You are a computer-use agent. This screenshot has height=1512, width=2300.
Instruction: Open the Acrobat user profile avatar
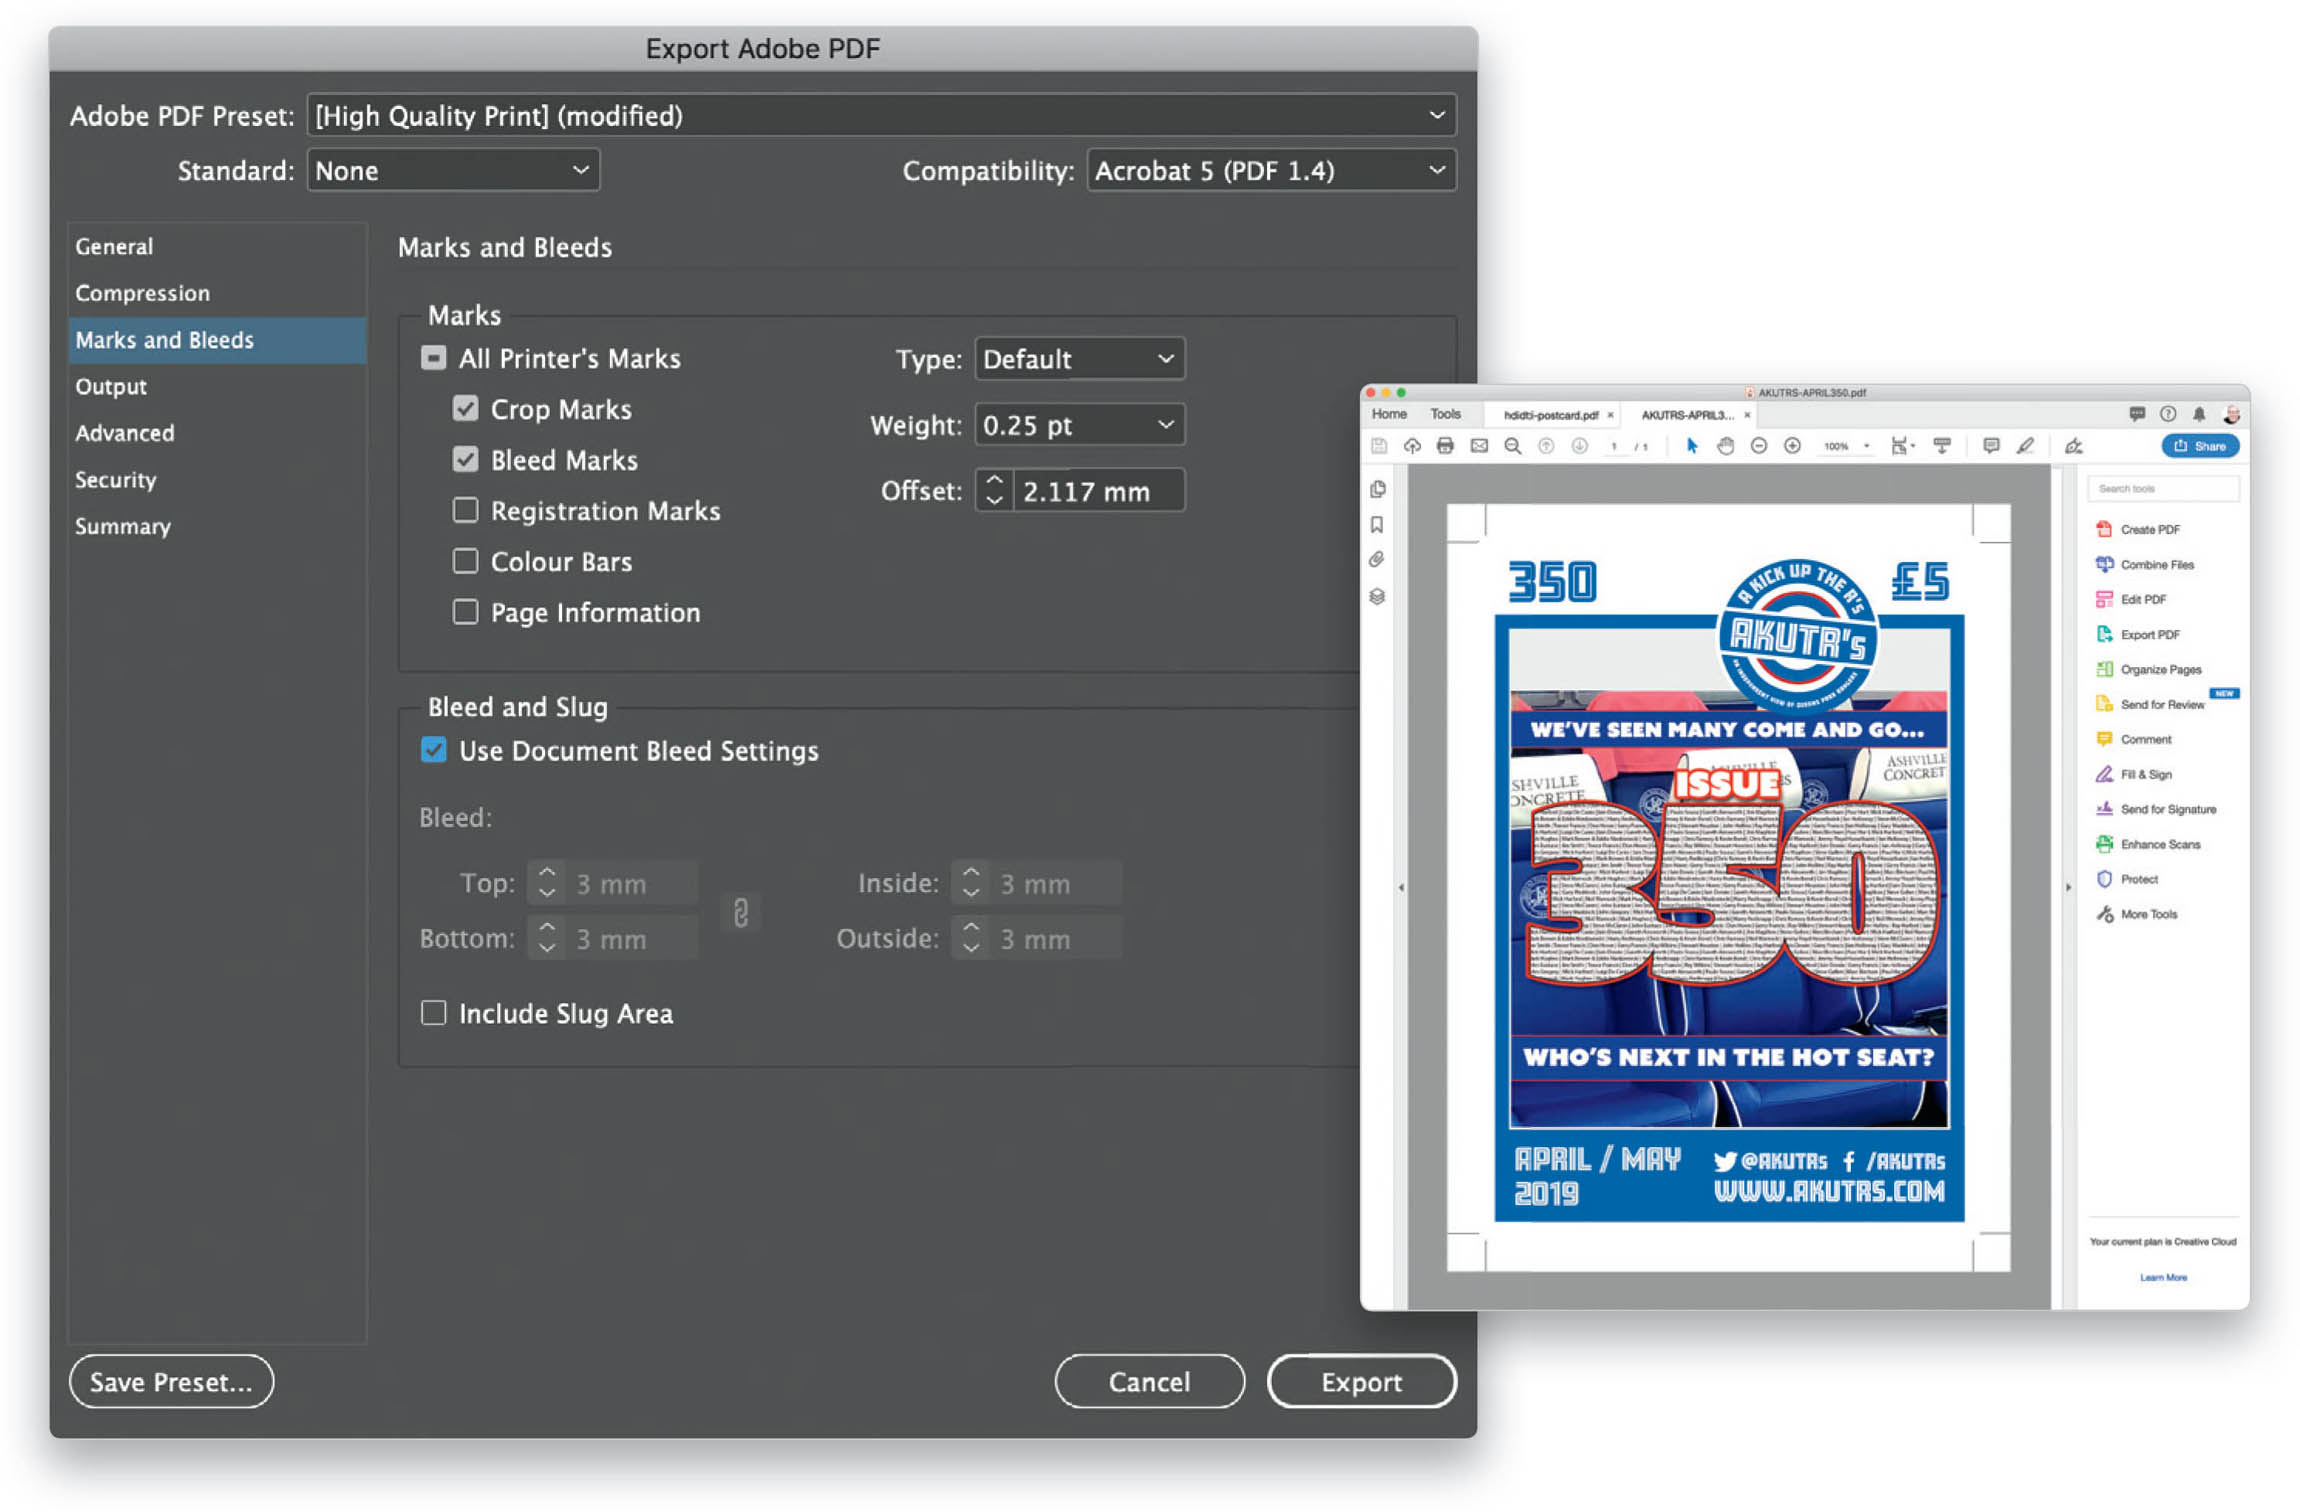point(2231,414)
